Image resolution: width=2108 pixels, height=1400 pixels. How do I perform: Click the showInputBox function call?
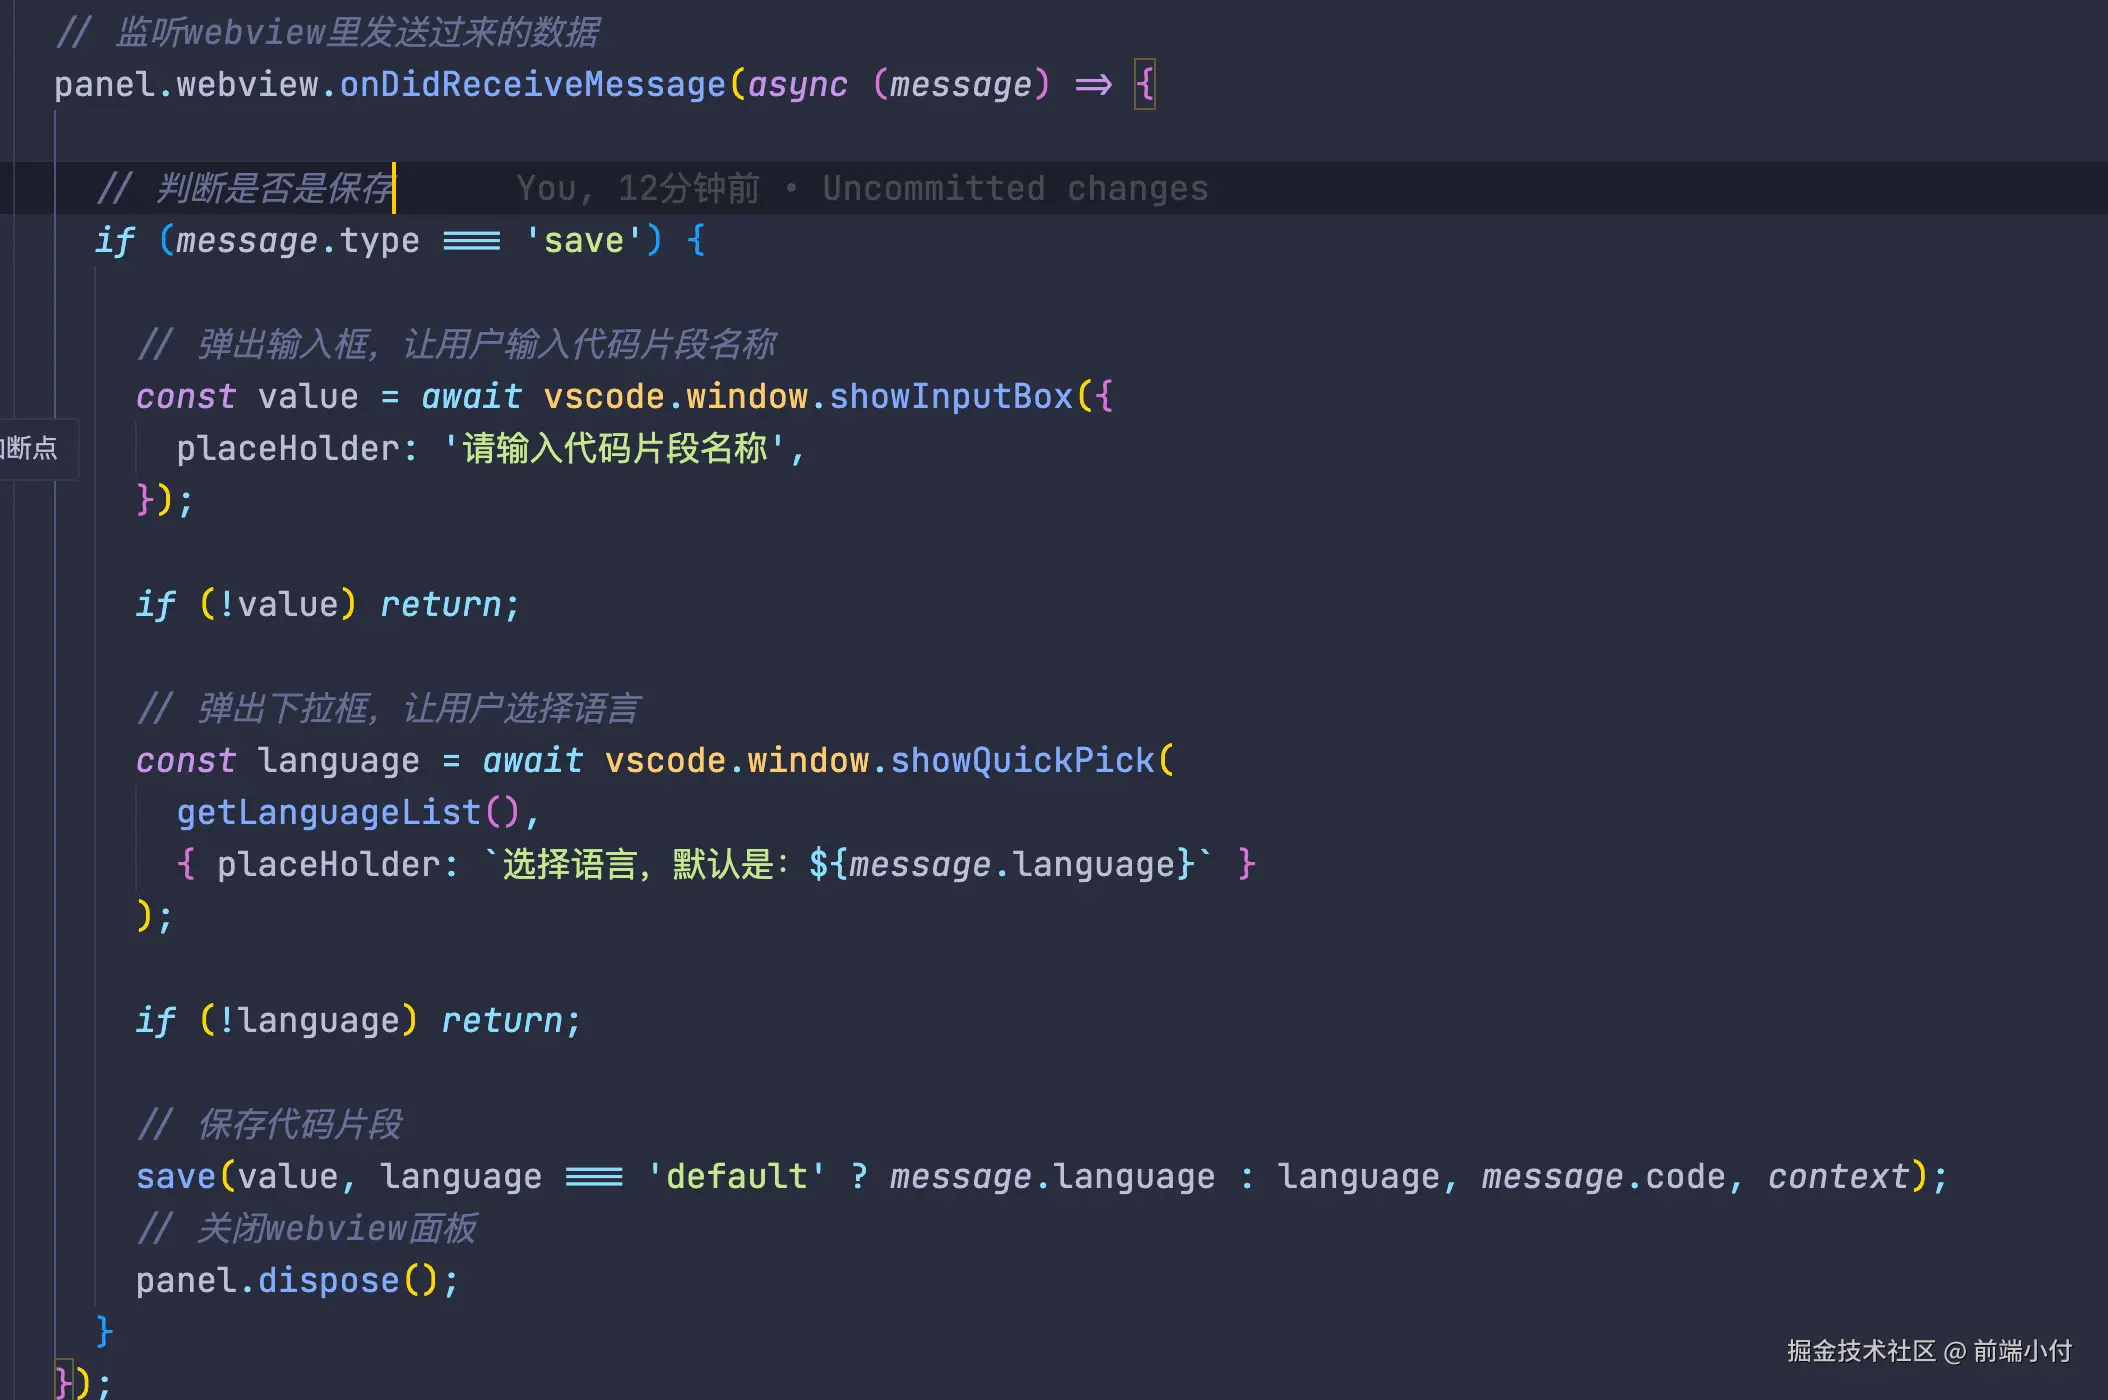(950, 397)
